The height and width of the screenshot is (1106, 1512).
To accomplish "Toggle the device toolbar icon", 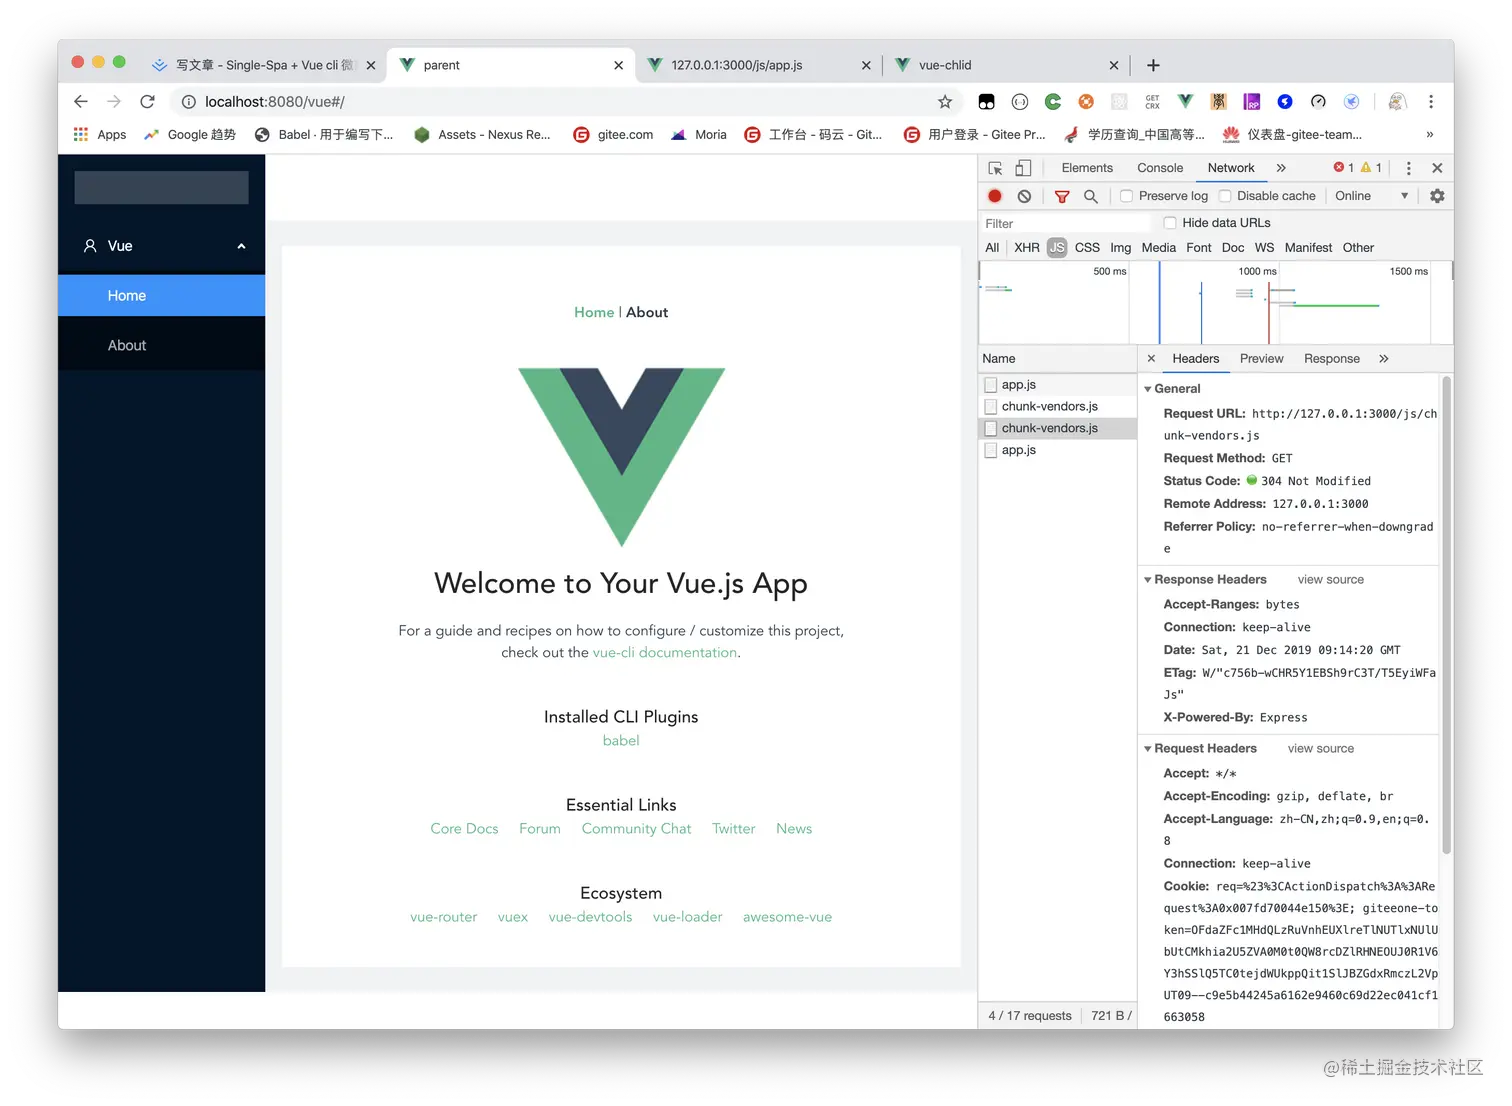I will 1023,168.
